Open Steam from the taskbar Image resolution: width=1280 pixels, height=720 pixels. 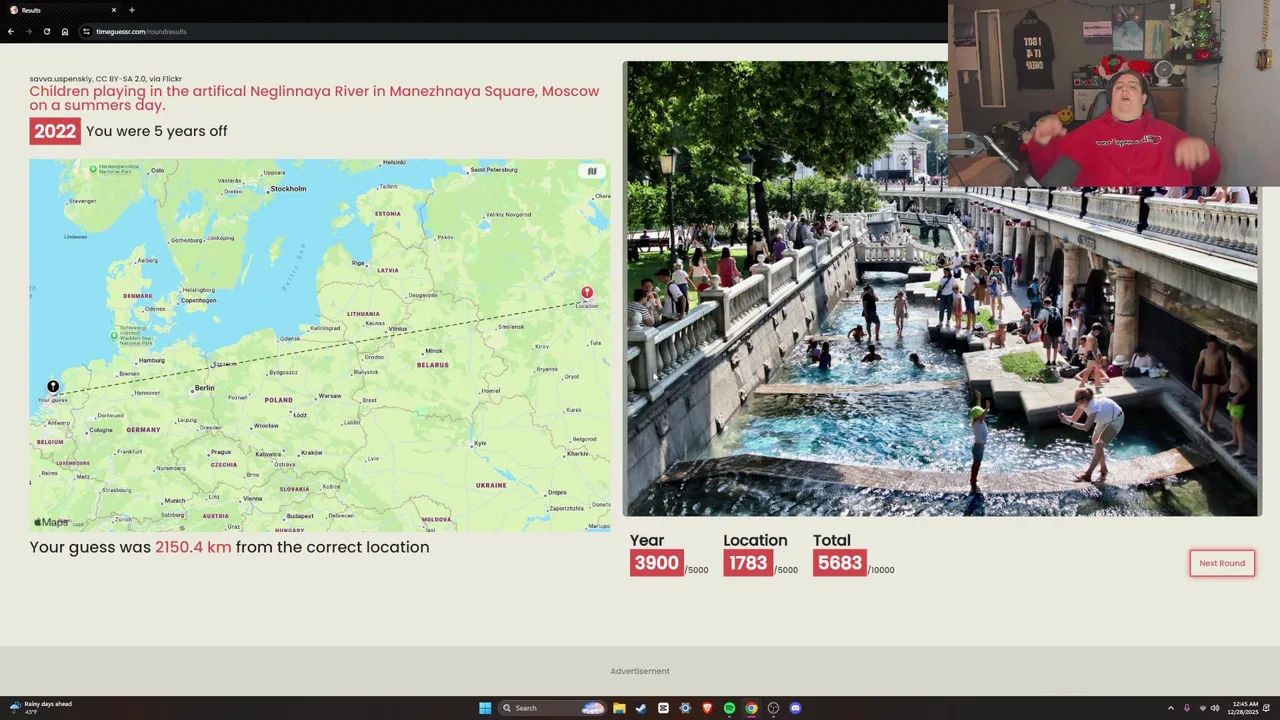click(641, 708)
